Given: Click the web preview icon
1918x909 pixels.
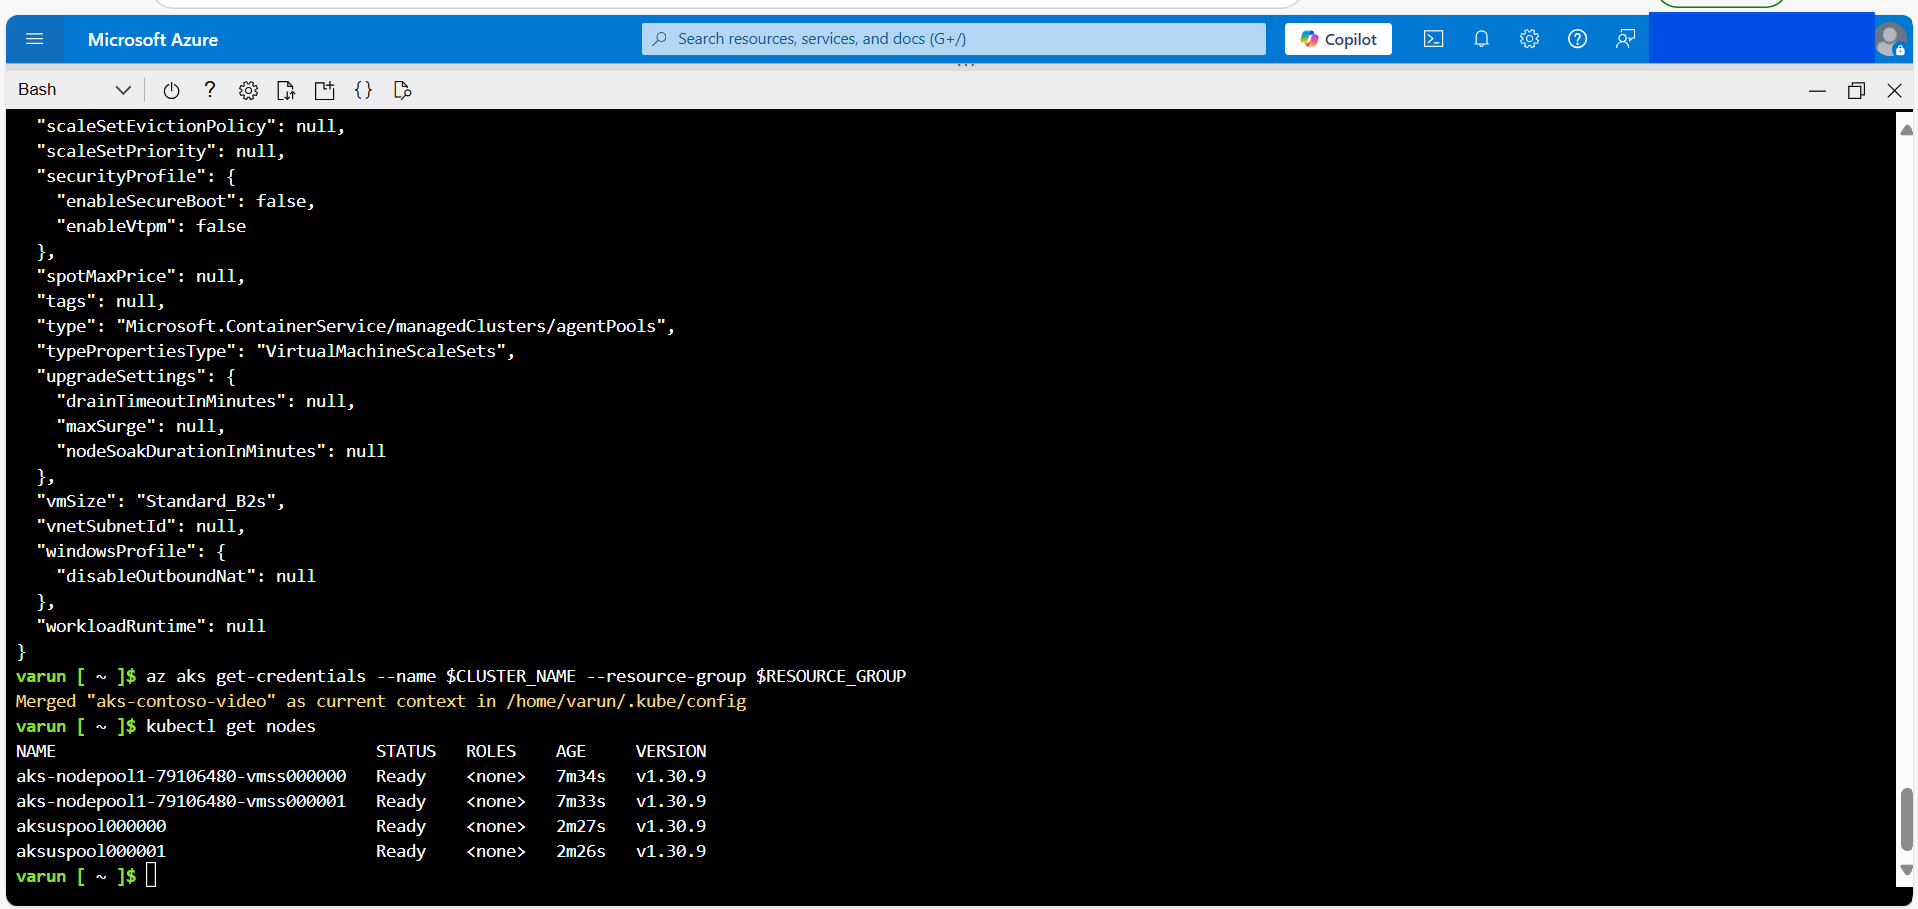Looking at the screenshot, I should [402, 90].
